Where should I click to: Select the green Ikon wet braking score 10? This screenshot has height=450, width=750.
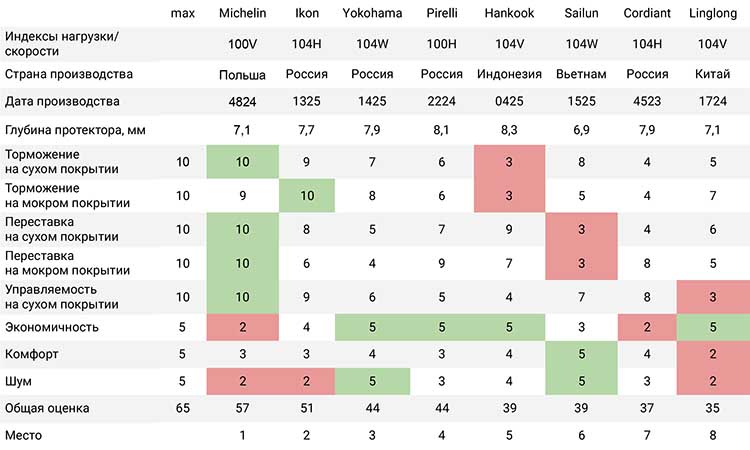click(x=307, y=196)
